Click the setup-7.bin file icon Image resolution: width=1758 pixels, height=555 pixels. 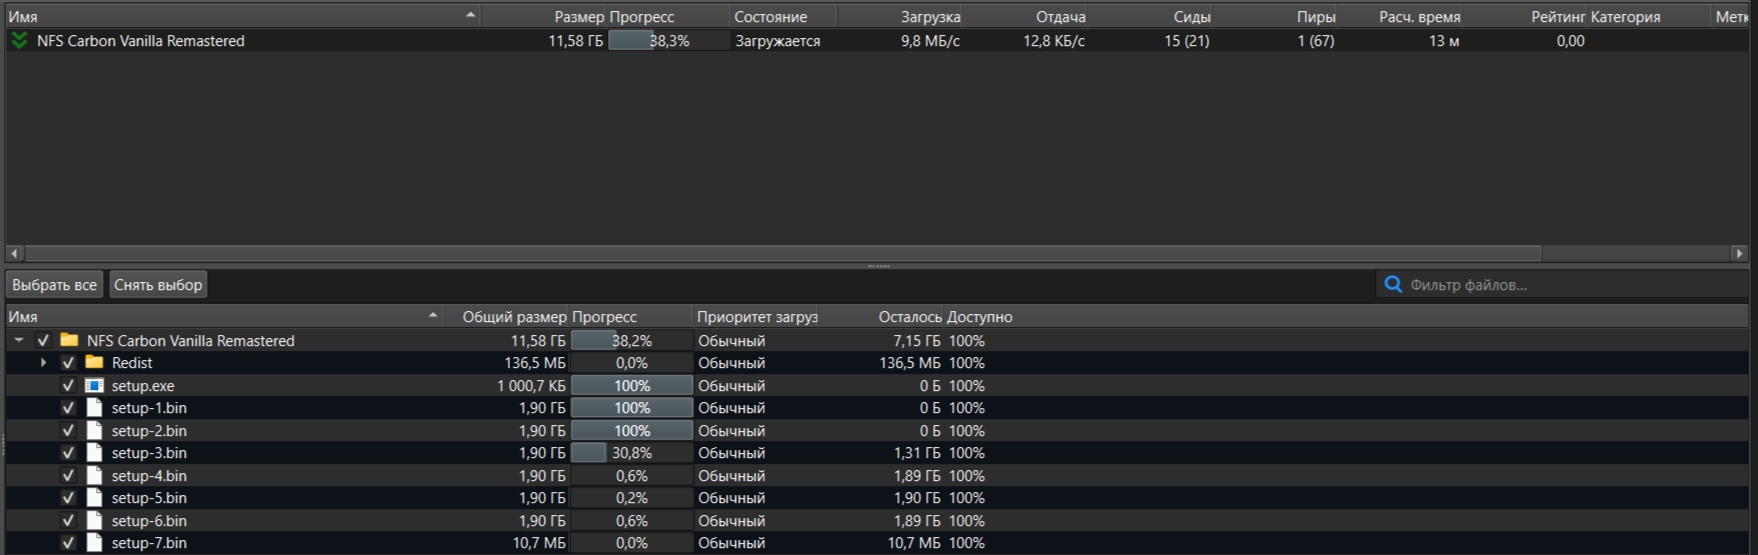(94, 542)
